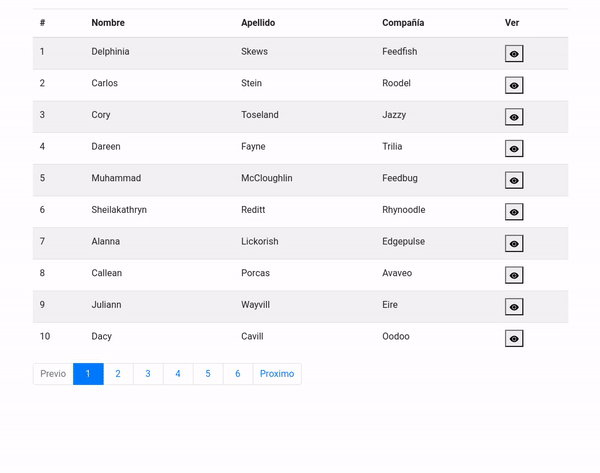Click the company cell Feedbug

pos(400,178)
